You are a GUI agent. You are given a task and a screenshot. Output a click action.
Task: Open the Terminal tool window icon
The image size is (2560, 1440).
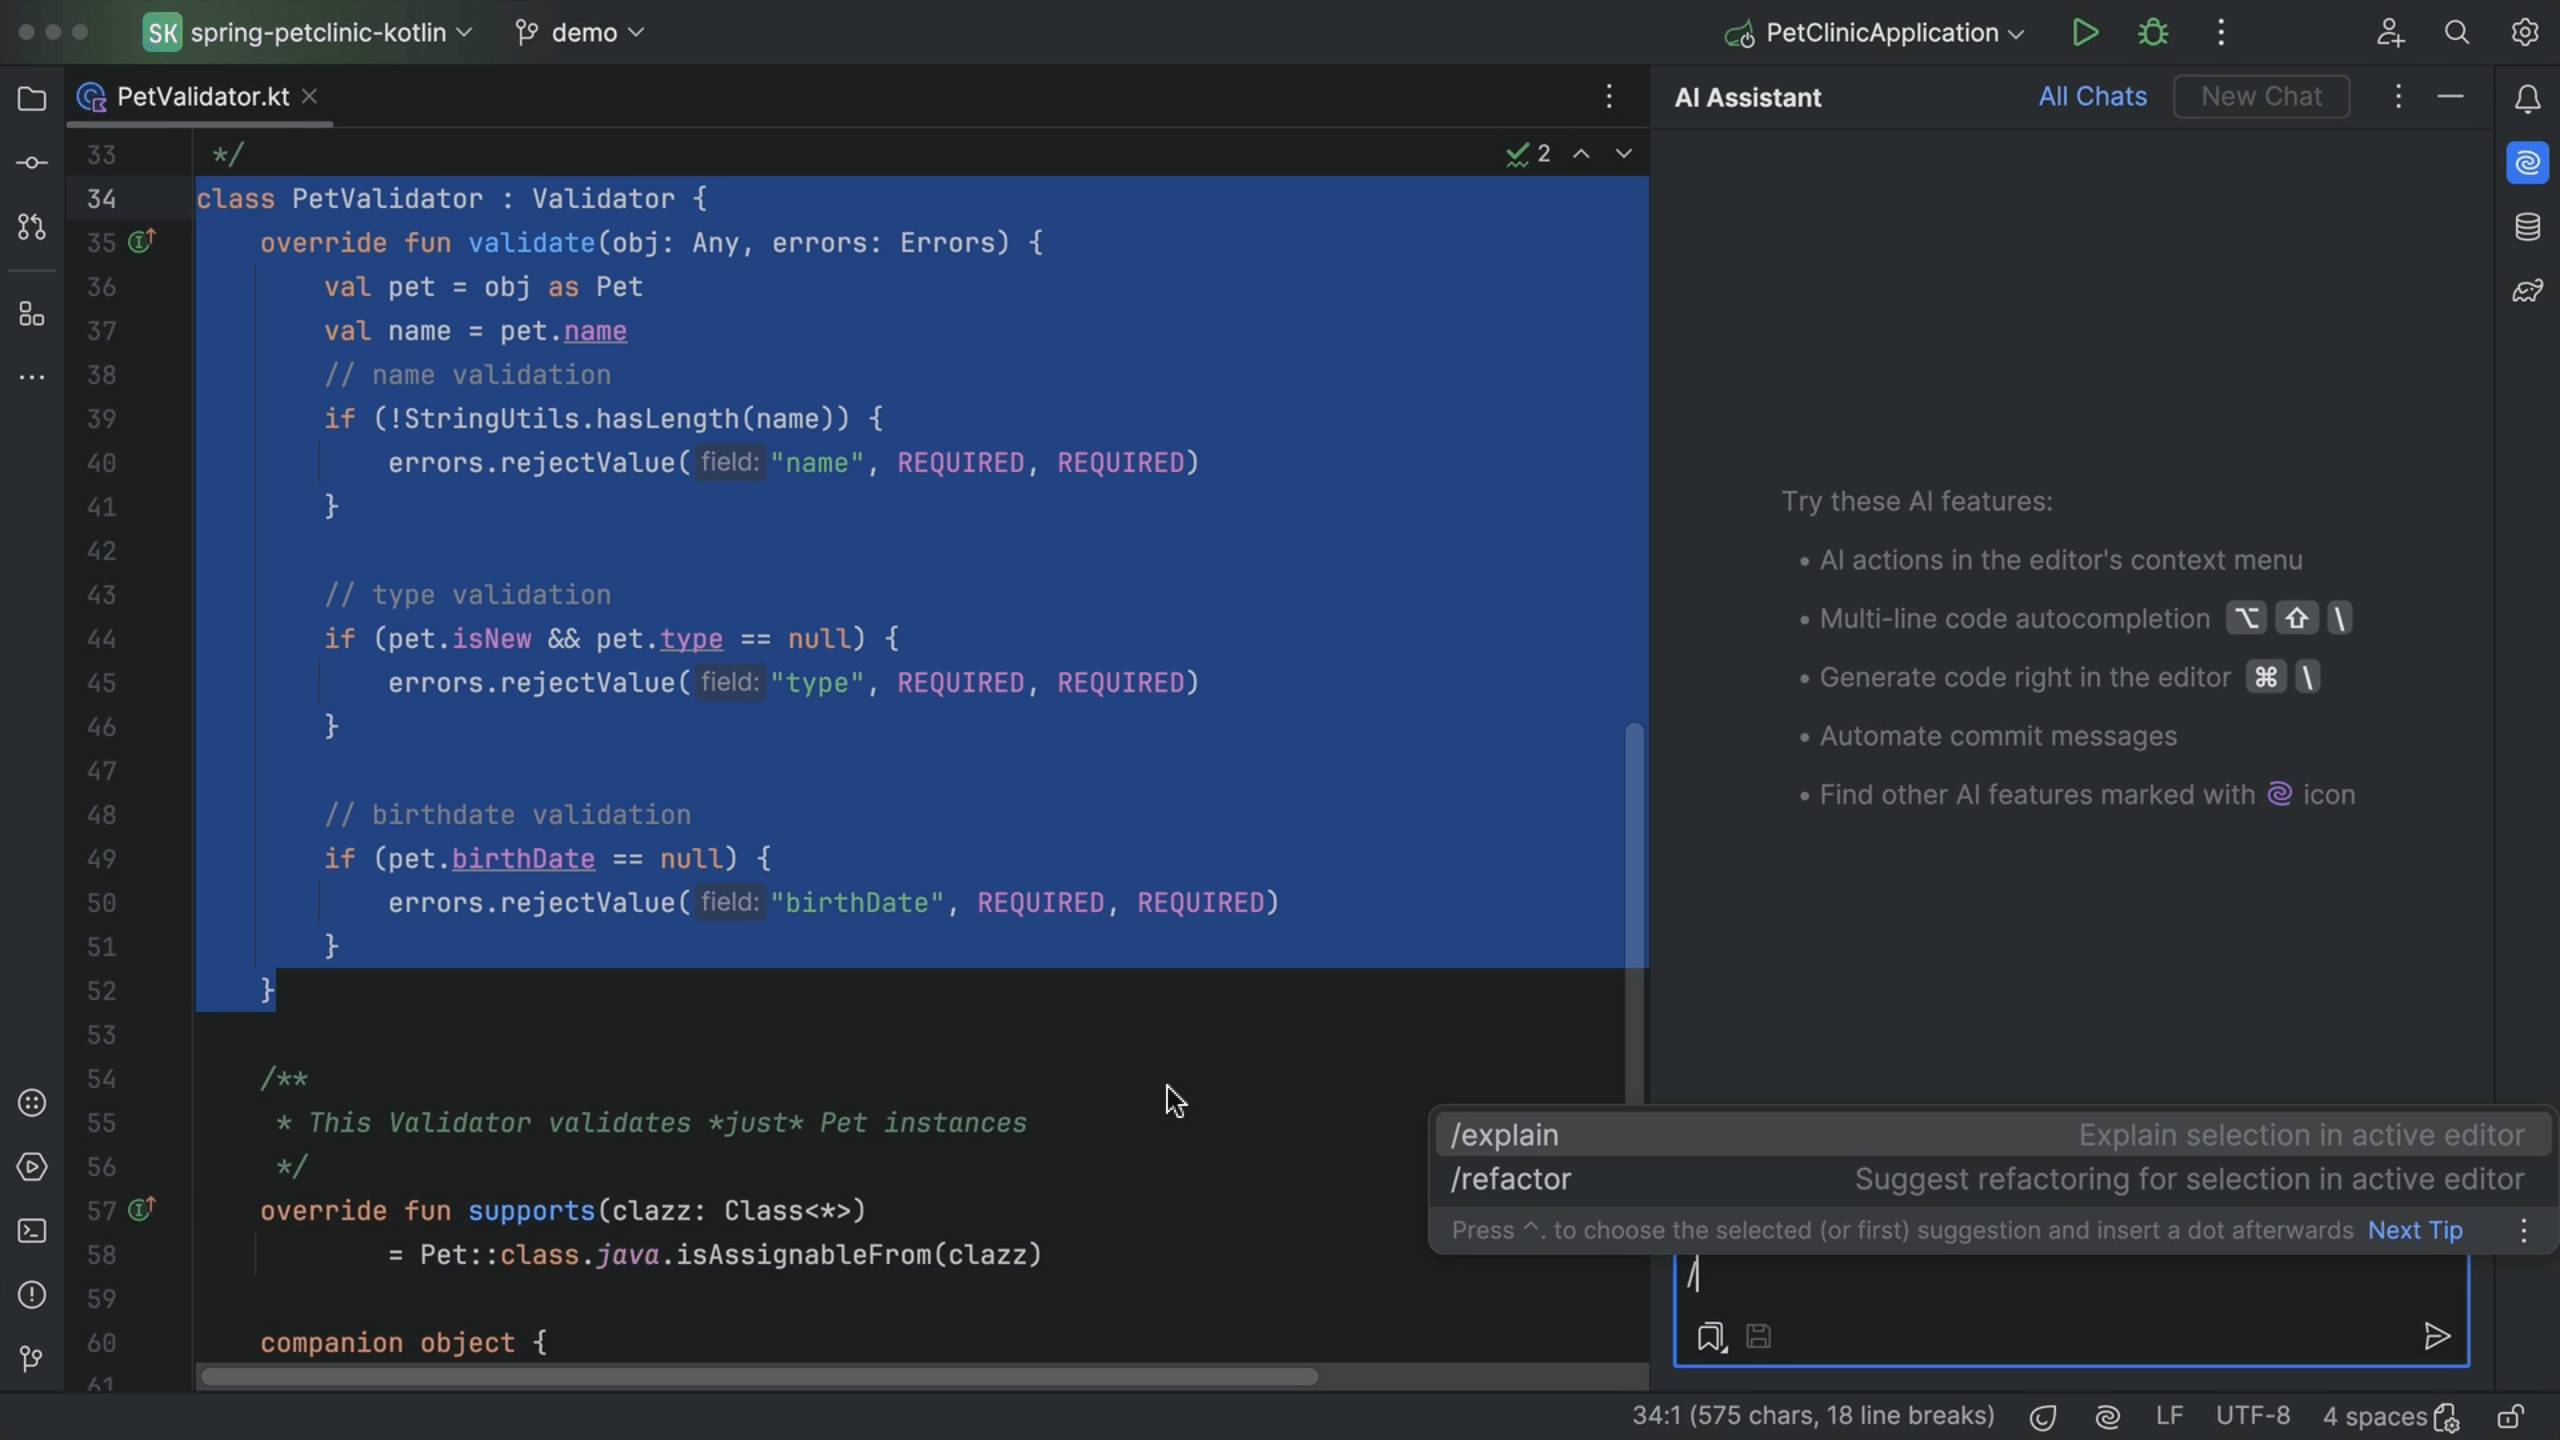pyautogui.click(x=32, y=1231)
